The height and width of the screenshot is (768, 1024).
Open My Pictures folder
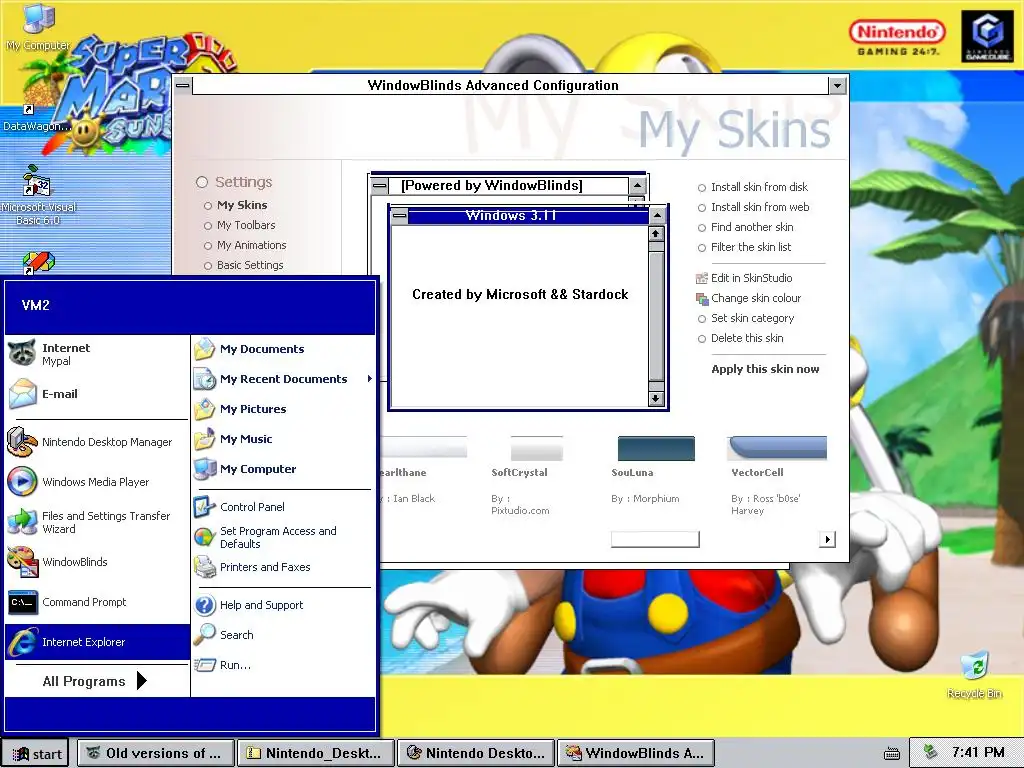point(283,409)
